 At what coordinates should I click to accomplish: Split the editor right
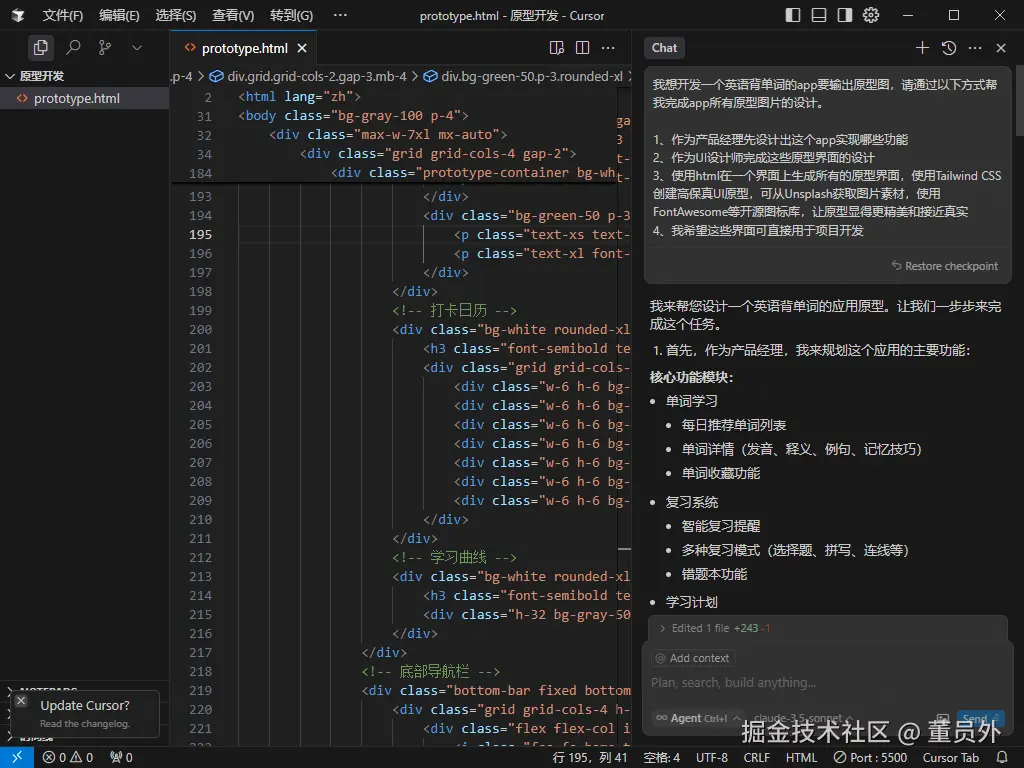pyautogui.click(x=583, y=48)
